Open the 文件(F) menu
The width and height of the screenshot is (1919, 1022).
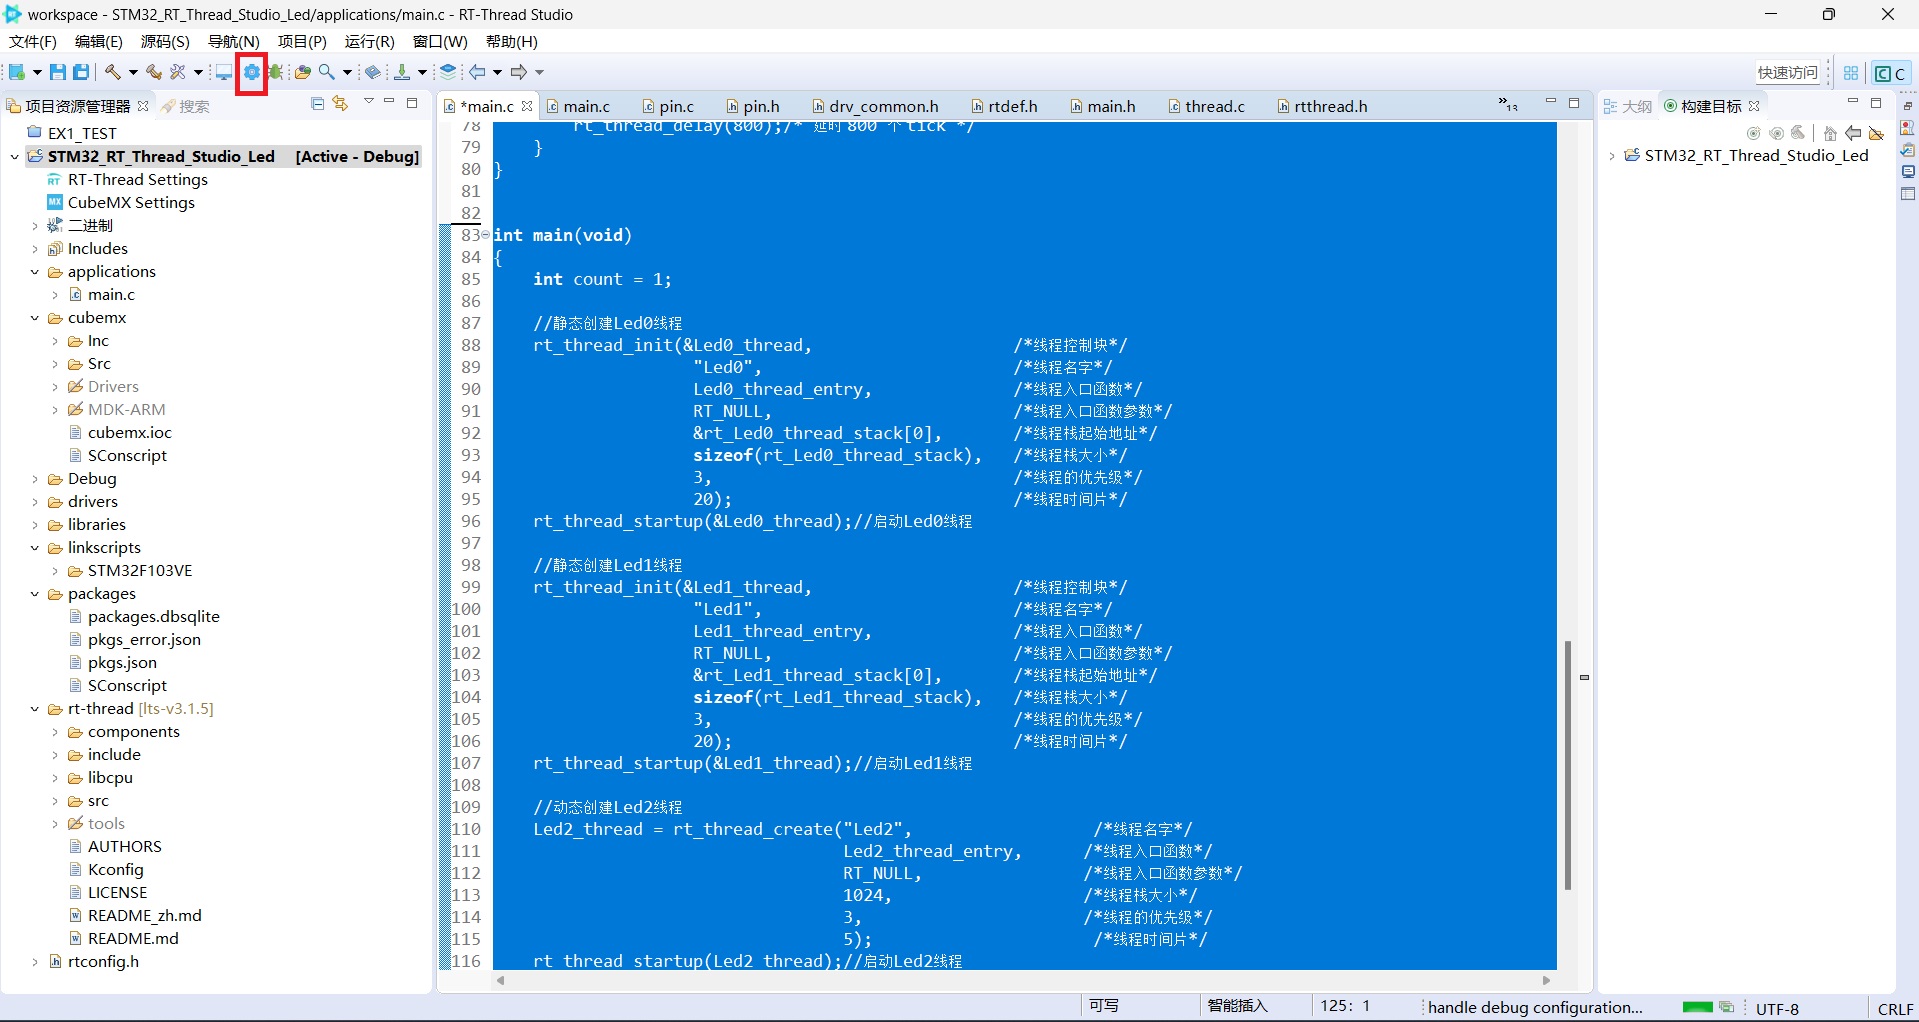[x=32, y=41]
